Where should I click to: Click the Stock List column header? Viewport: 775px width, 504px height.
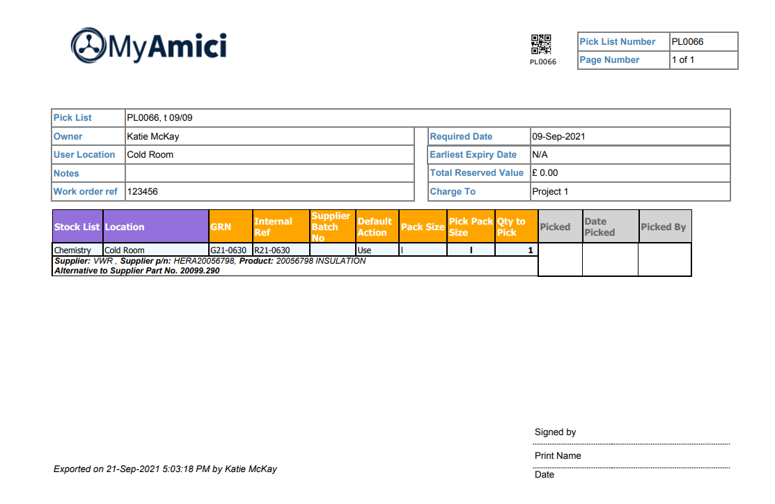click(x=77, y=227)
